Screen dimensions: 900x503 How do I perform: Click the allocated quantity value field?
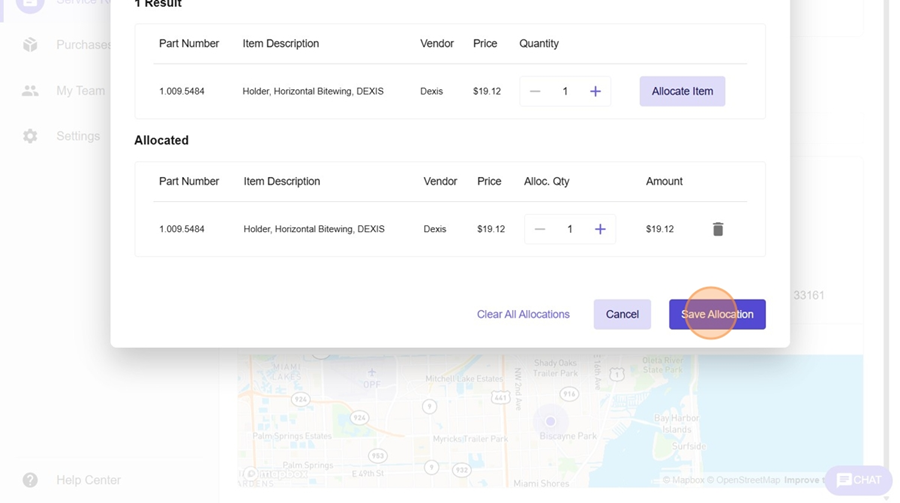click(x=570, y=229)
